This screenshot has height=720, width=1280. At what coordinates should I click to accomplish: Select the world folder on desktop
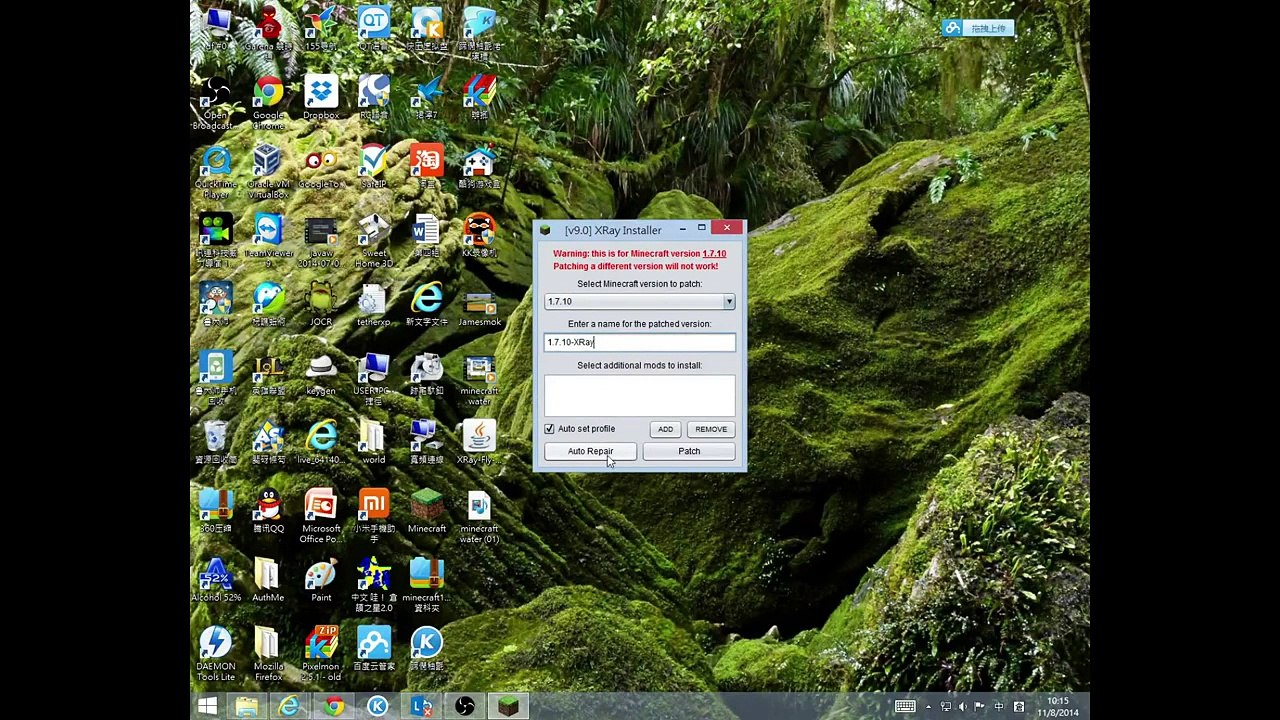[x=374, y=442]
